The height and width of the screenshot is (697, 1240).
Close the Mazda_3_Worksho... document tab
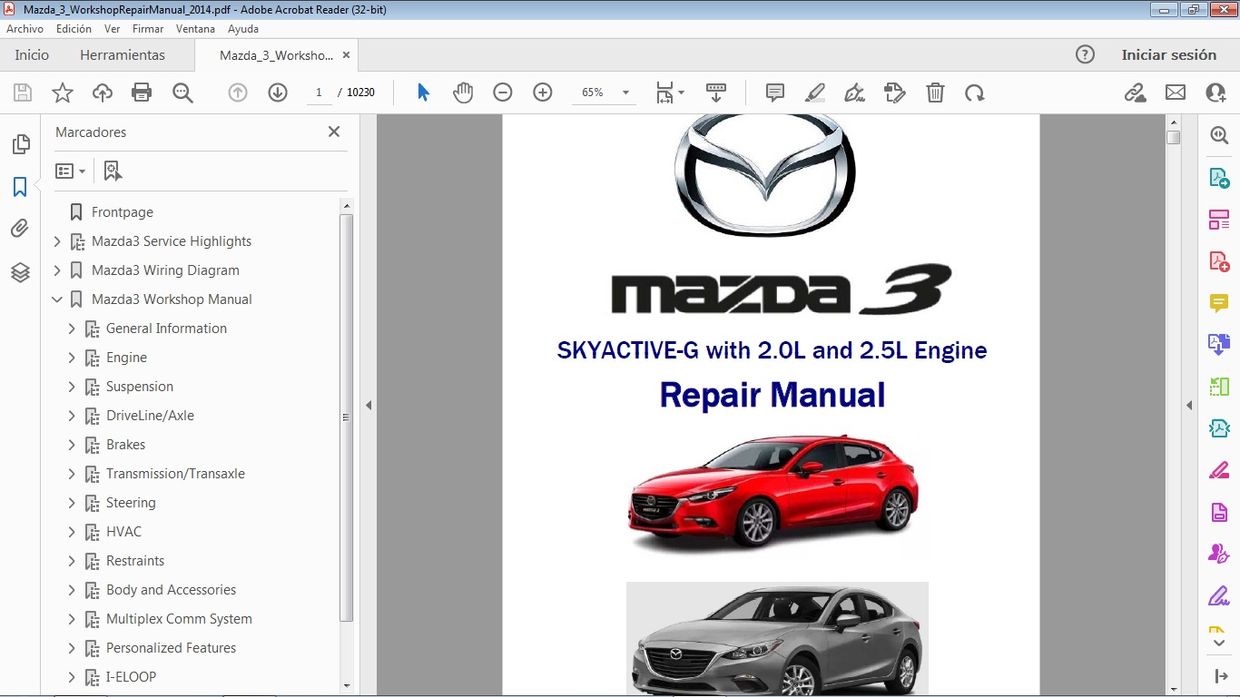[x=346, y=55]
